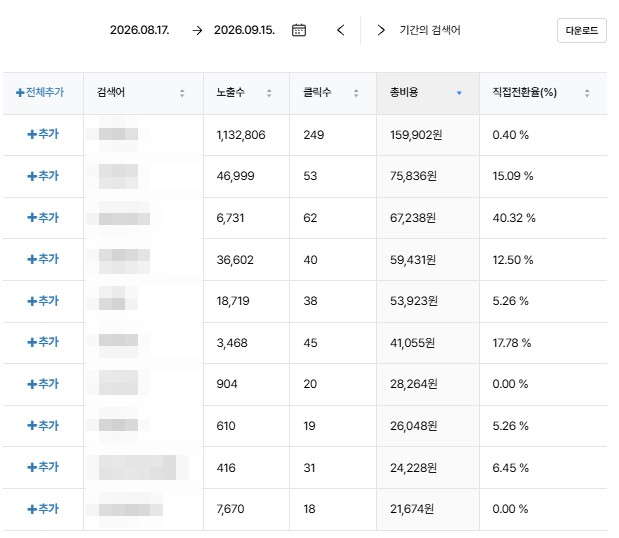
Task: Add keyword with 904 impressions
Action: (x=43, y=384)
